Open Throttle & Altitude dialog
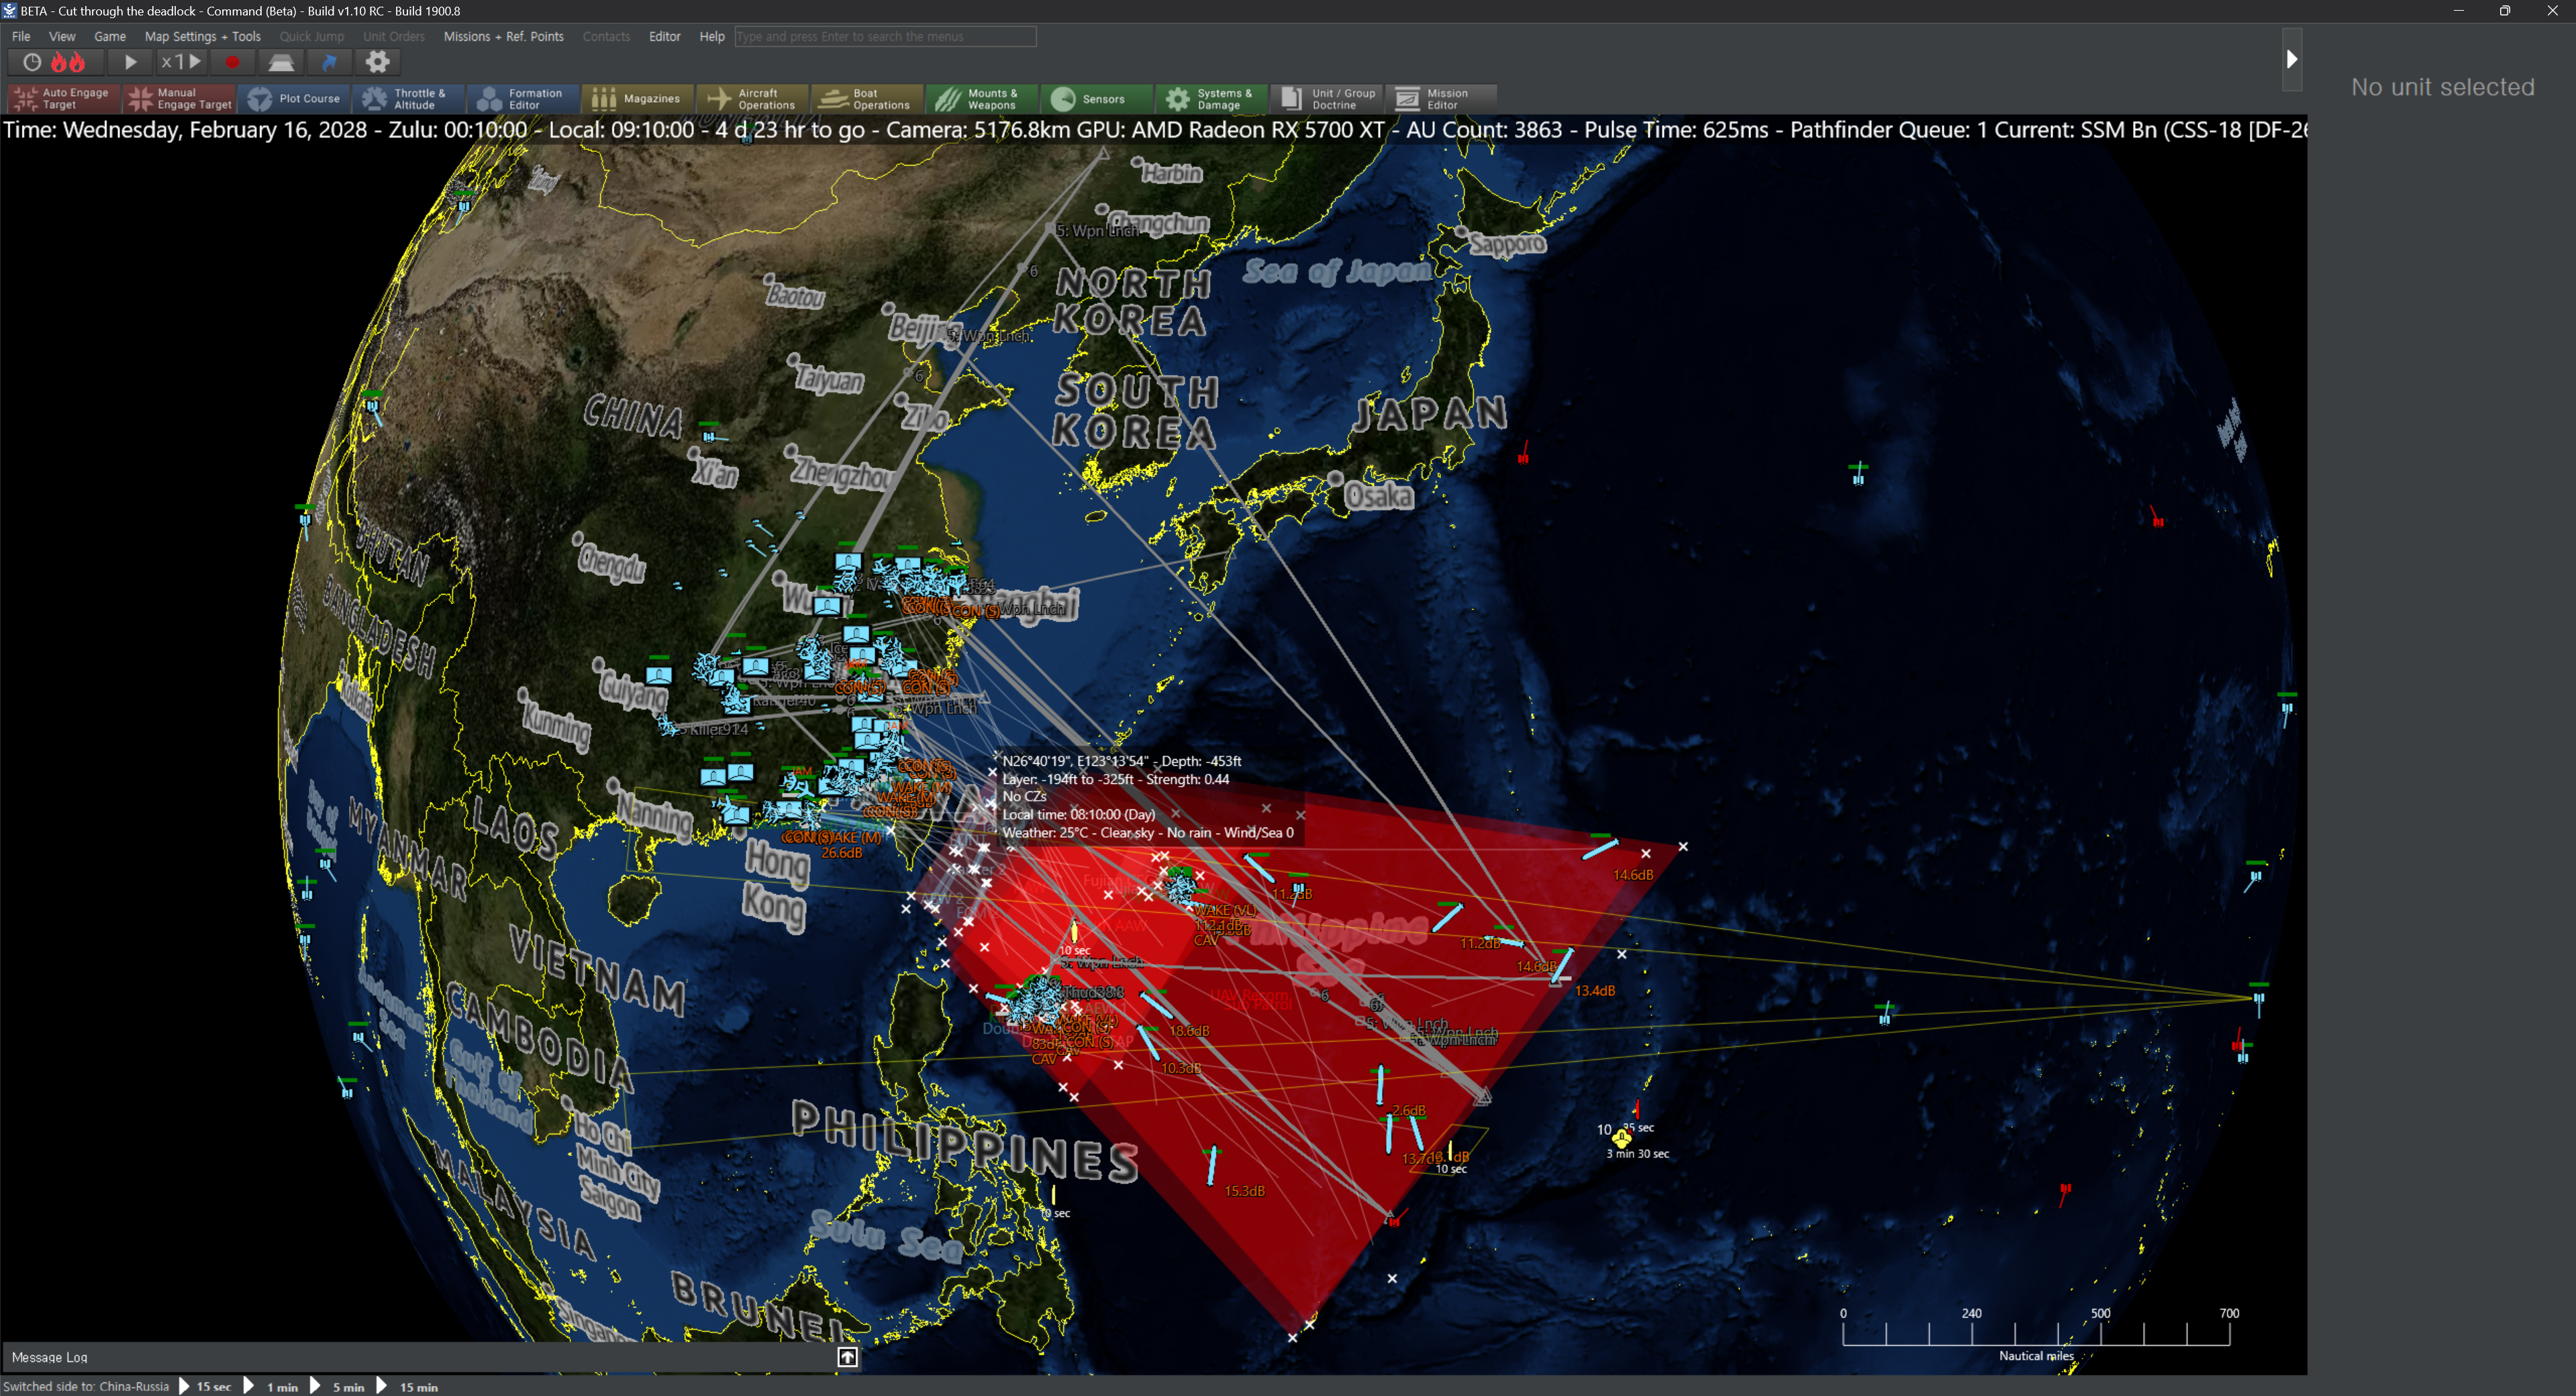 (x=408, y=98)
